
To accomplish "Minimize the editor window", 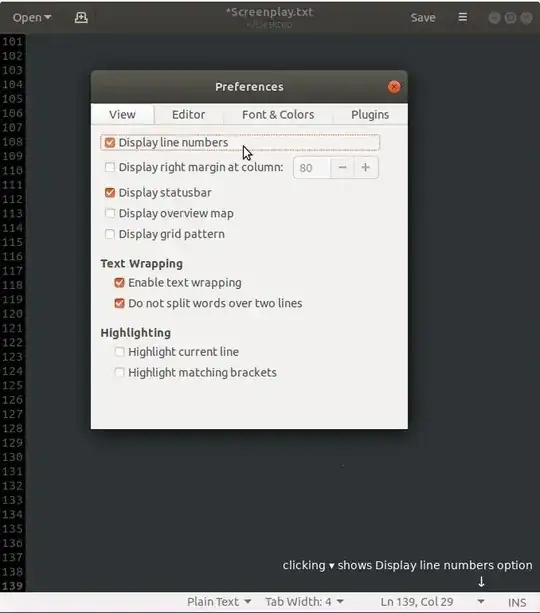I will 495,18.
